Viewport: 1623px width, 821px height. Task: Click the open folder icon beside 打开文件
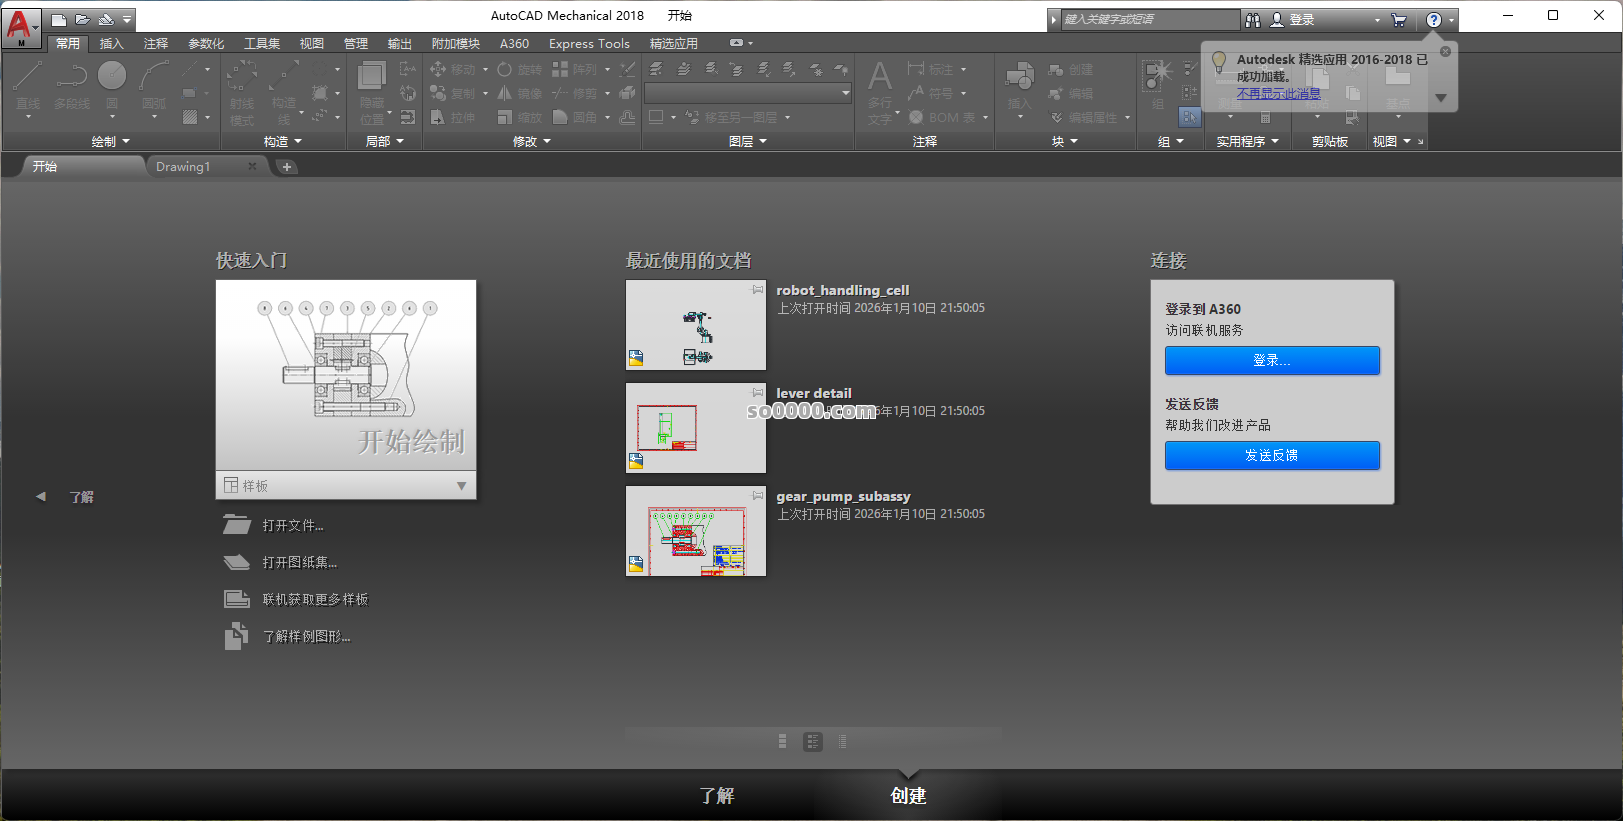(236, 525)
